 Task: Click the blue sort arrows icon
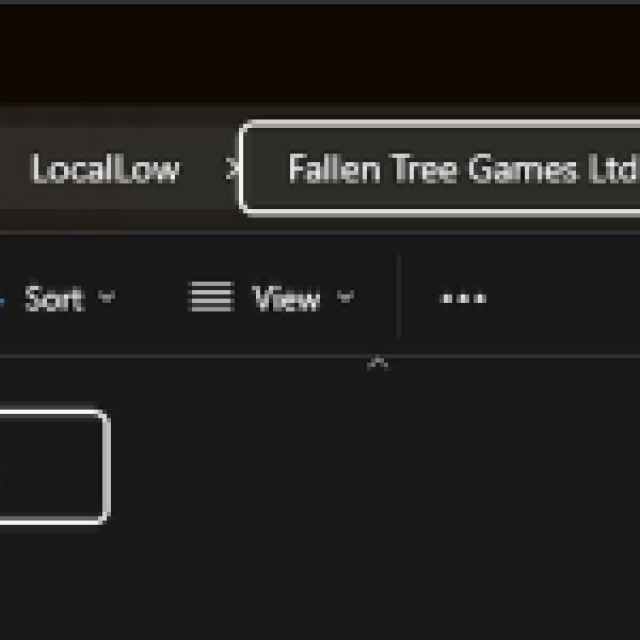tap(2, 301)
